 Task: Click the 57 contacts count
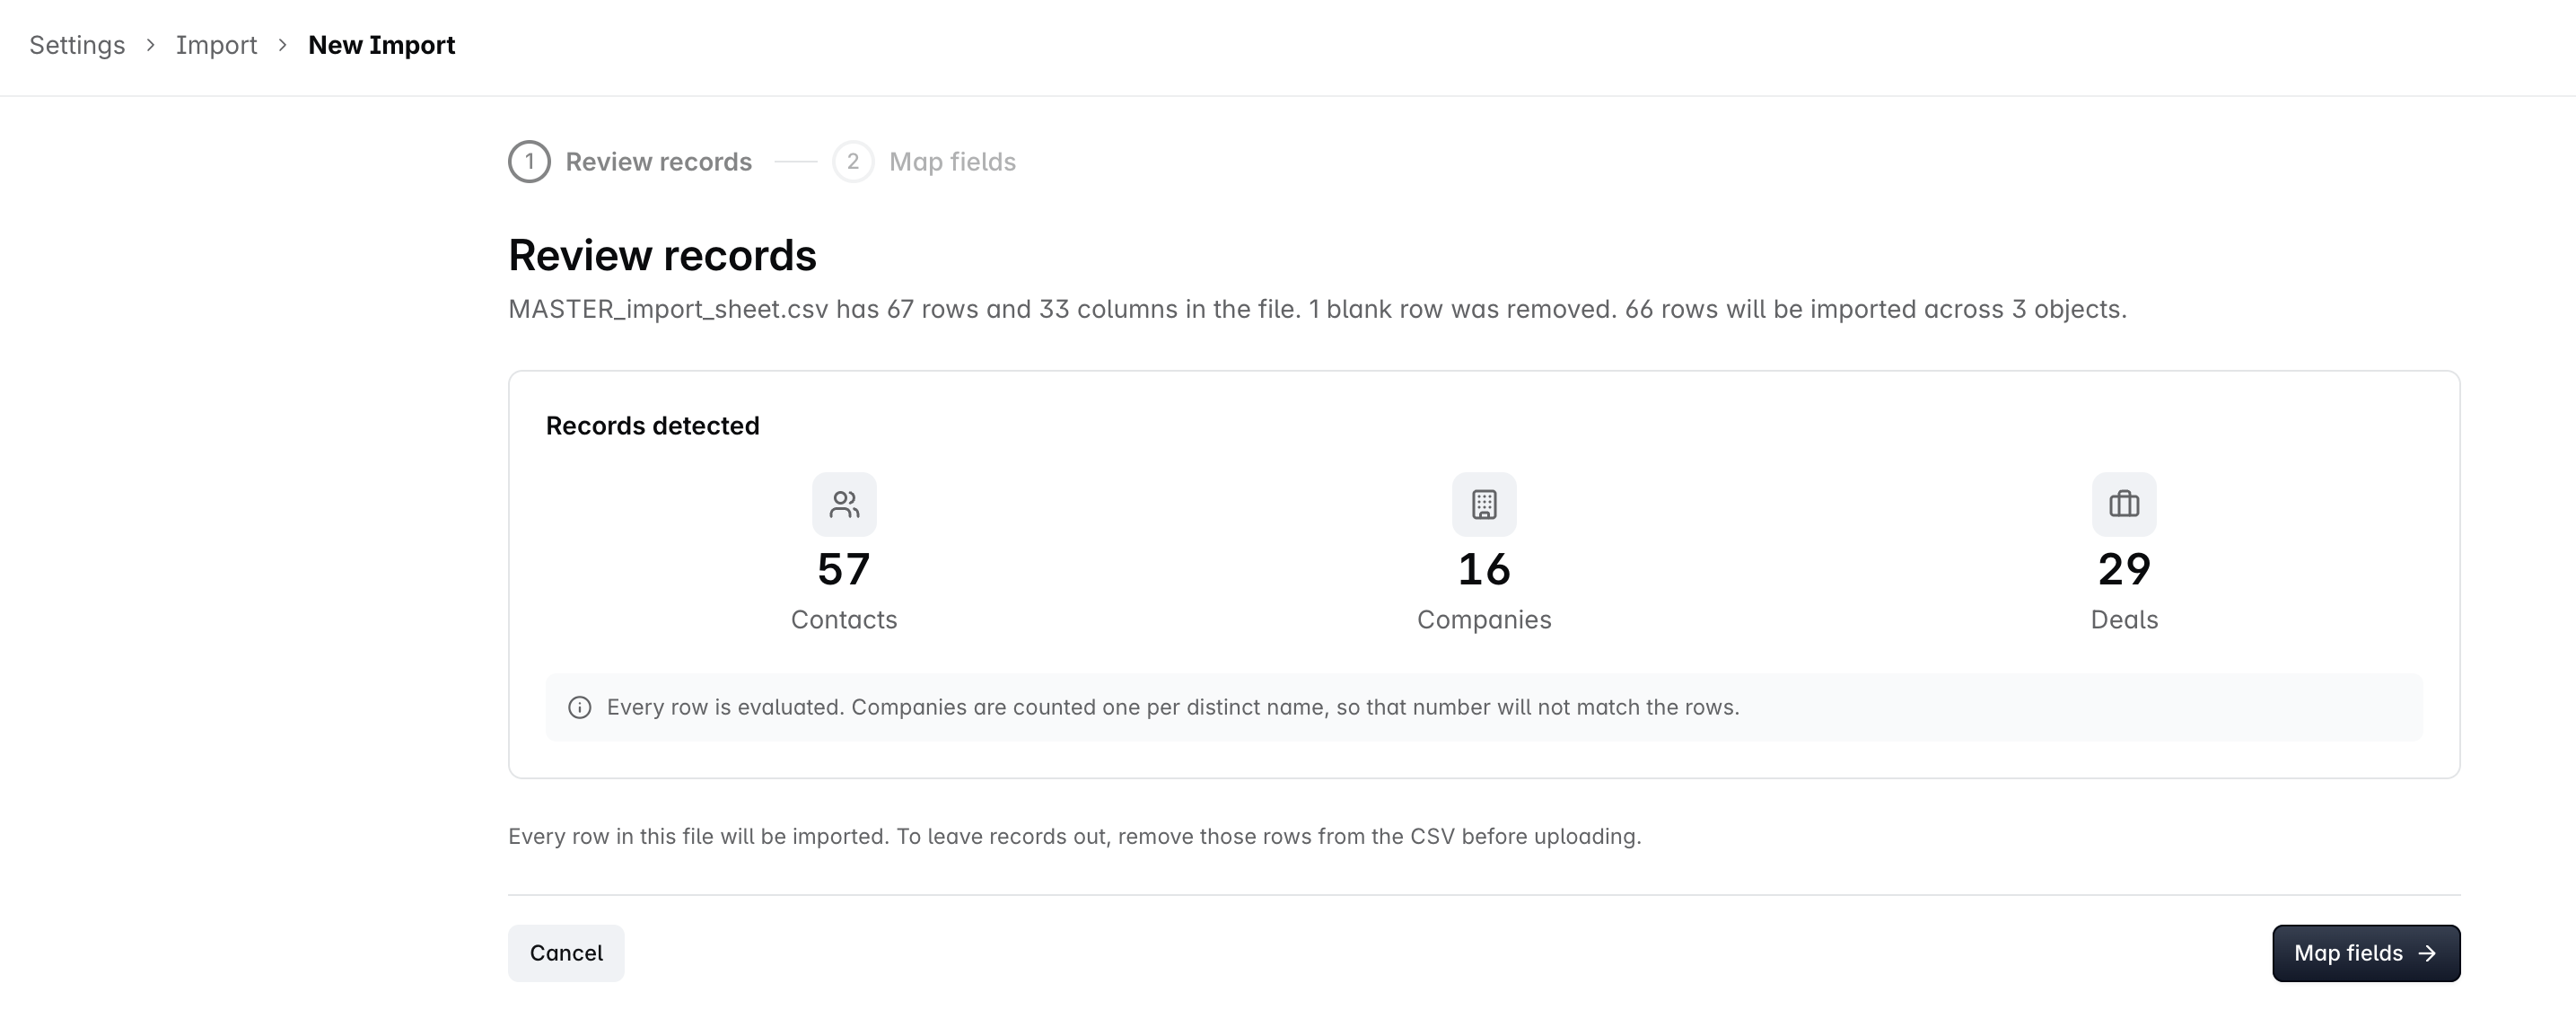(844, 569)
